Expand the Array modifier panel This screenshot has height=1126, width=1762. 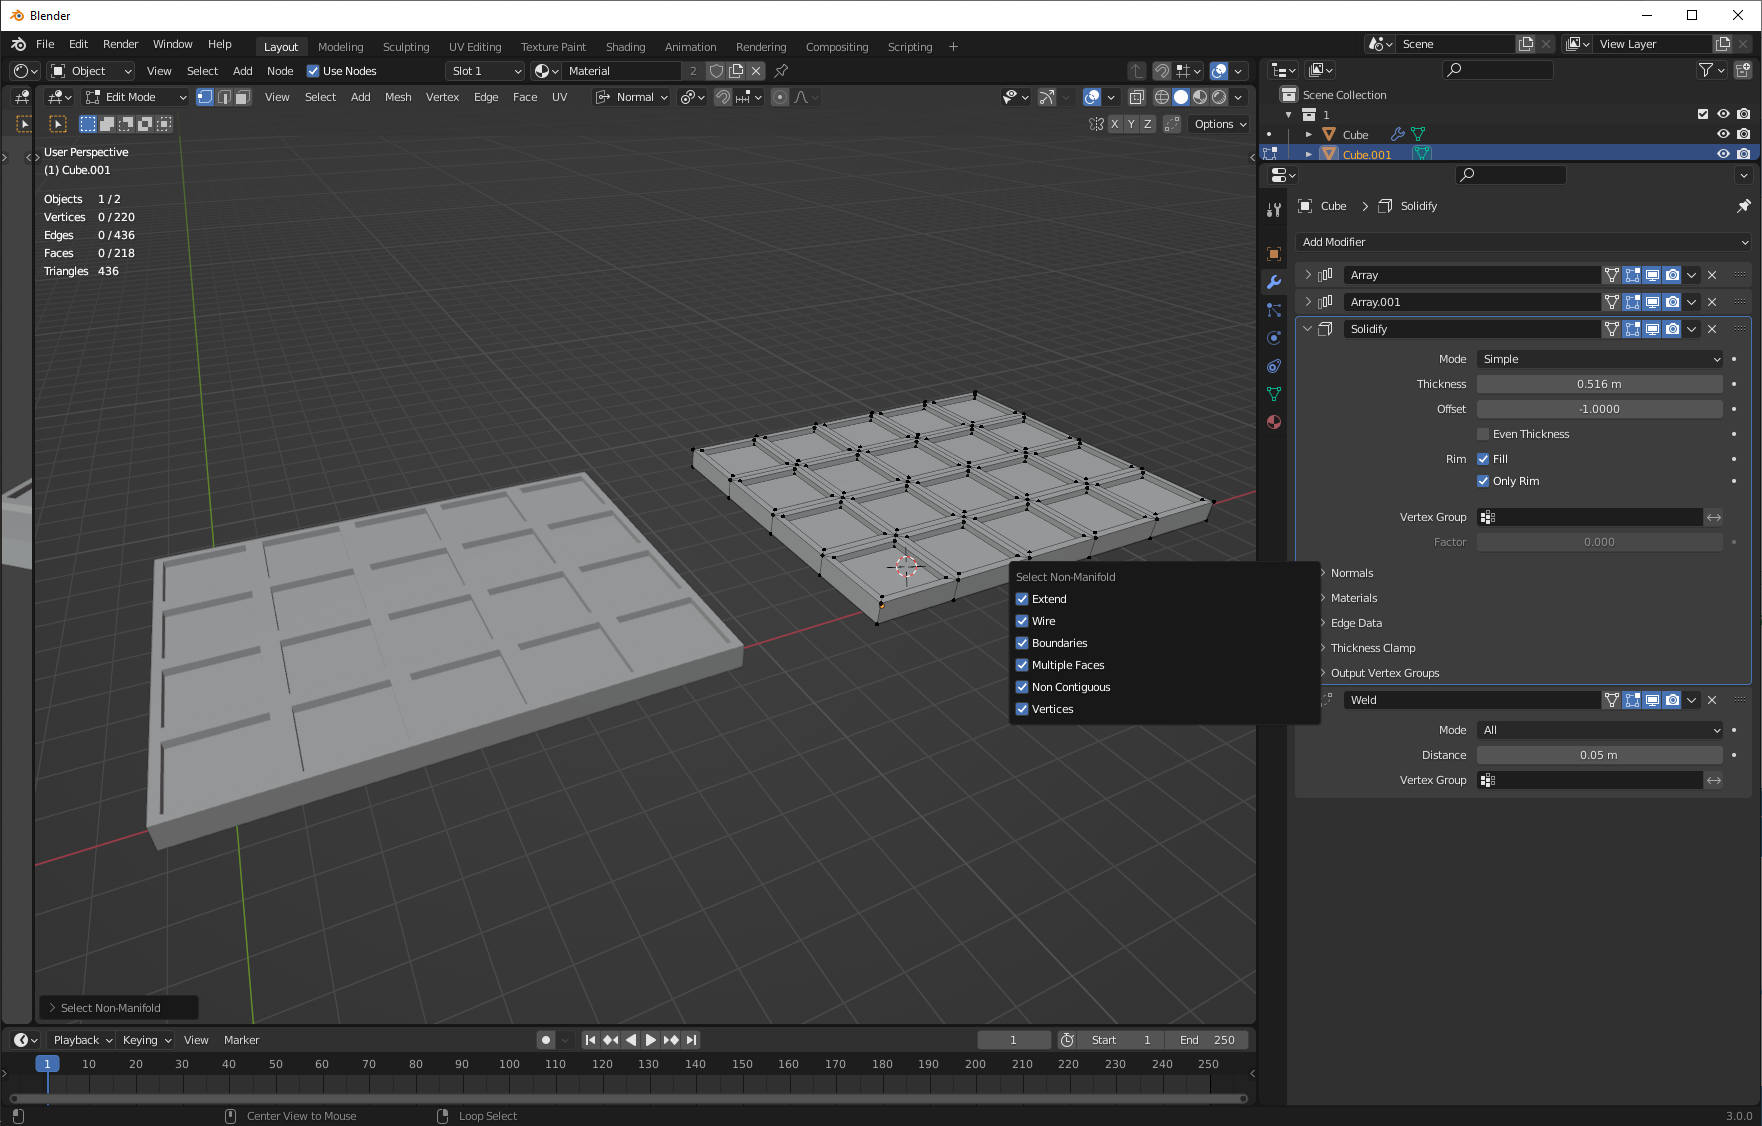point(1308,275)
